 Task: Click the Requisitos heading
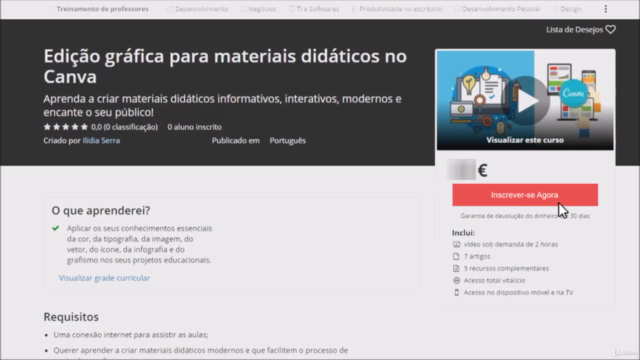click(x=71, y=317)
